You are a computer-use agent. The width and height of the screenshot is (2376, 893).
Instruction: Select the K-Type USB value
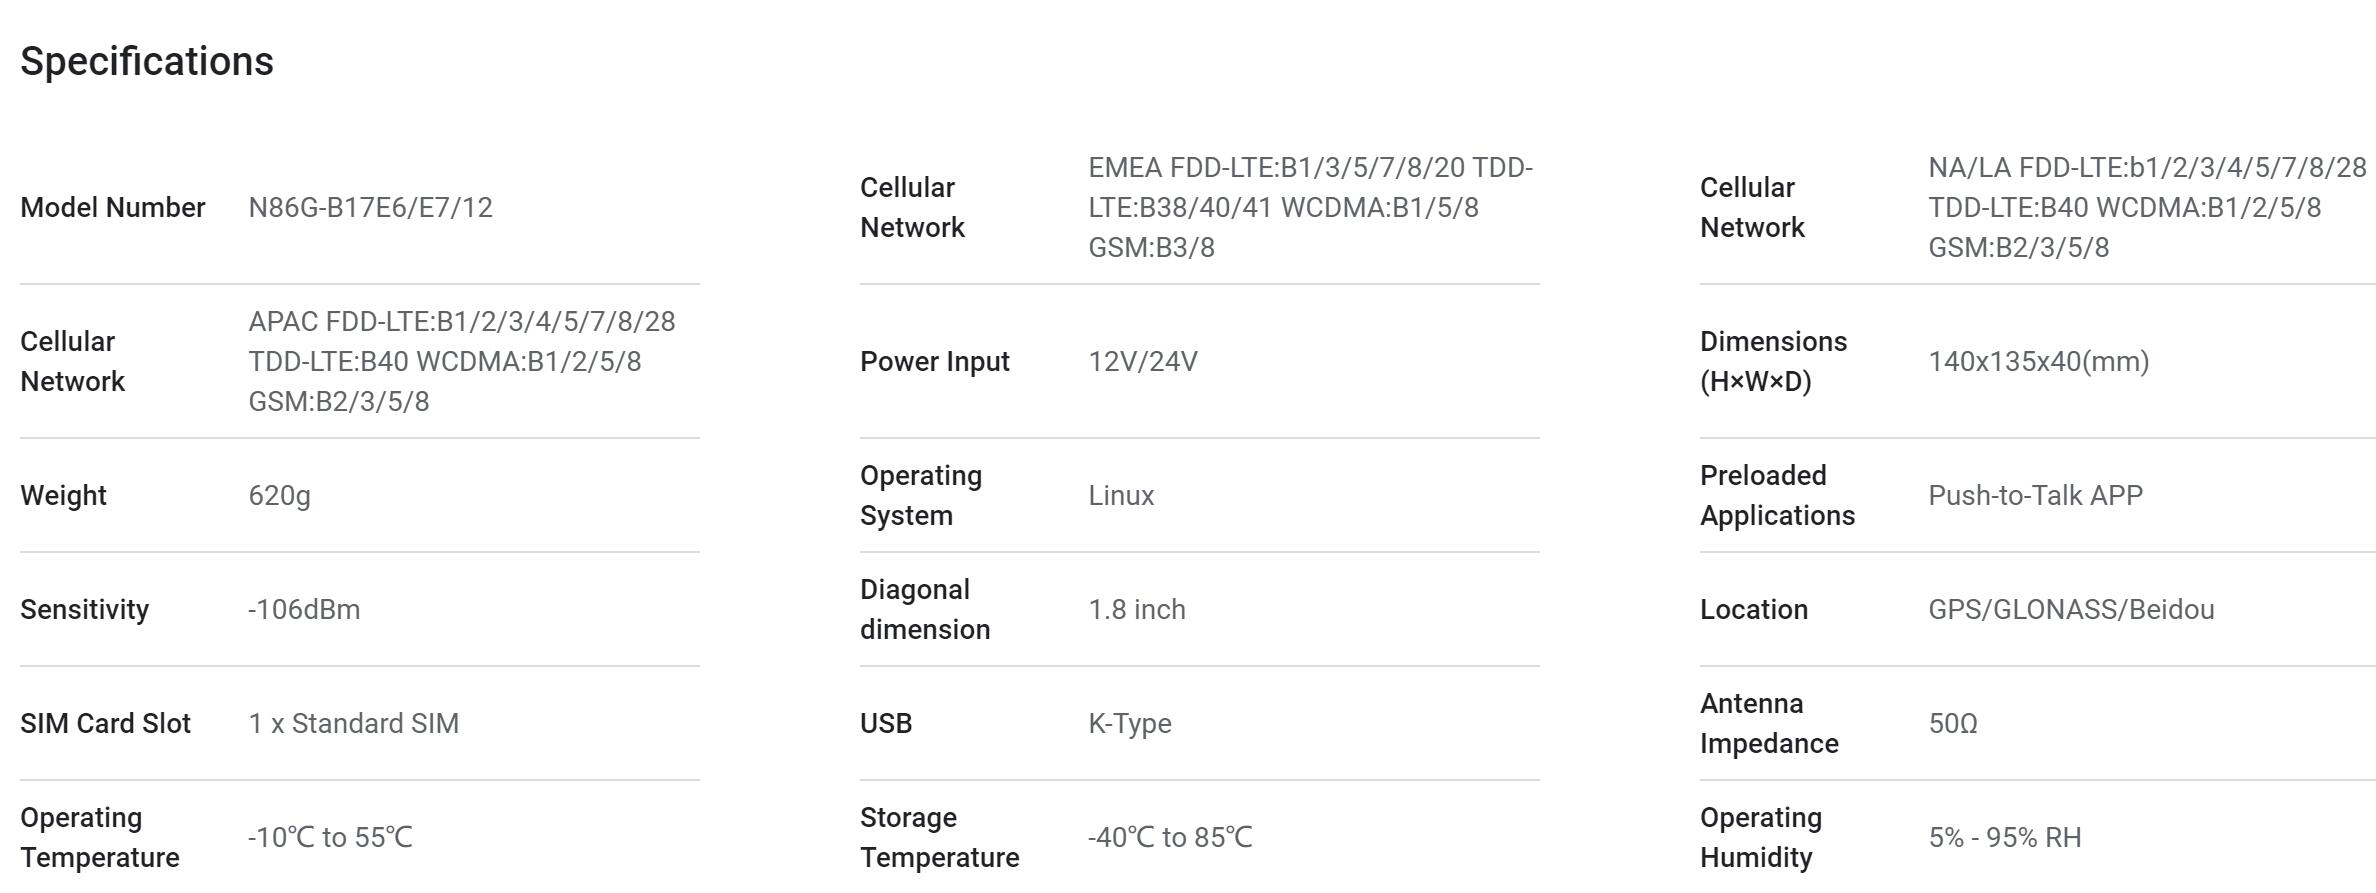tap(1129, 723)
